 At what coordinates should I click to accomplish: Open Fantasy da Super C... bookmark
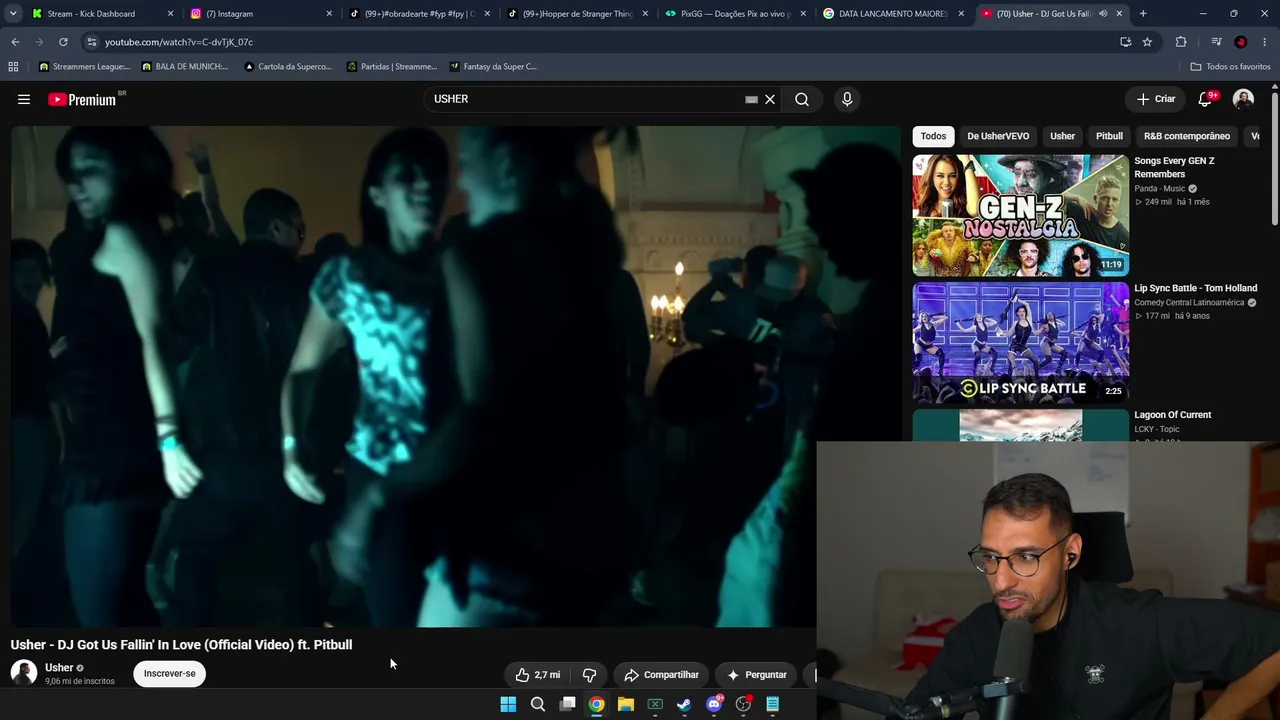(x=493, y=67)
